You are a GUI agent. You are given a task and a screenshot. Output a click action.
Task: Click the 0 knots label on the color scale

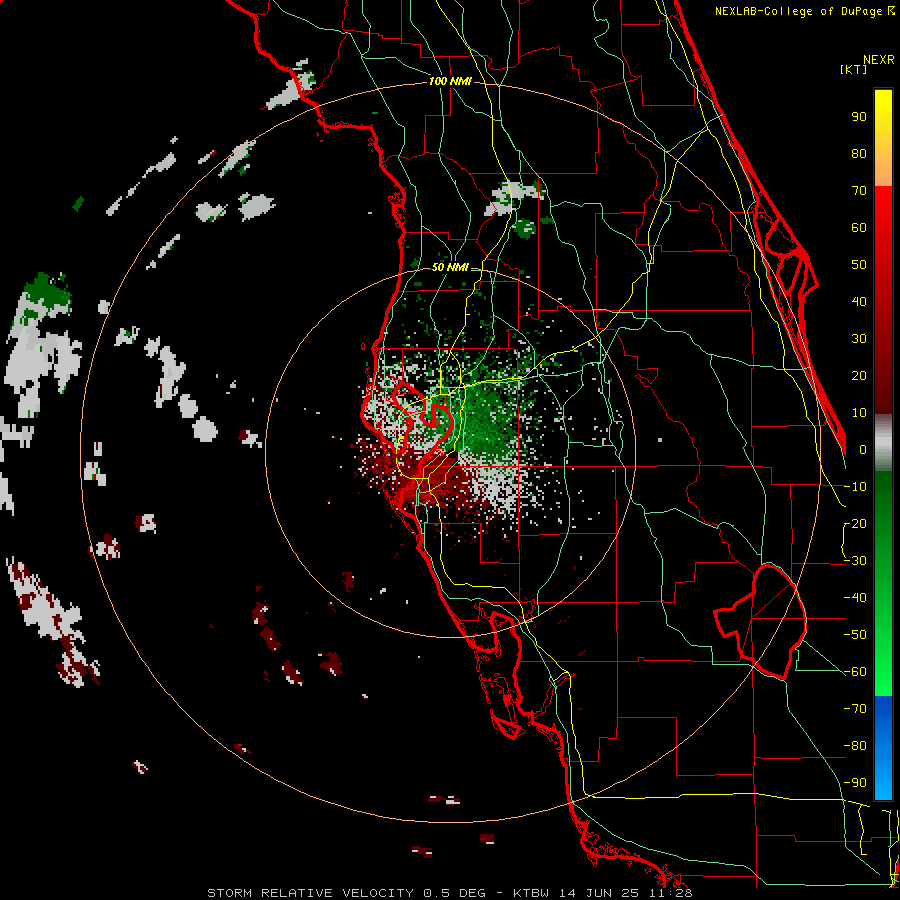point(863,450)
